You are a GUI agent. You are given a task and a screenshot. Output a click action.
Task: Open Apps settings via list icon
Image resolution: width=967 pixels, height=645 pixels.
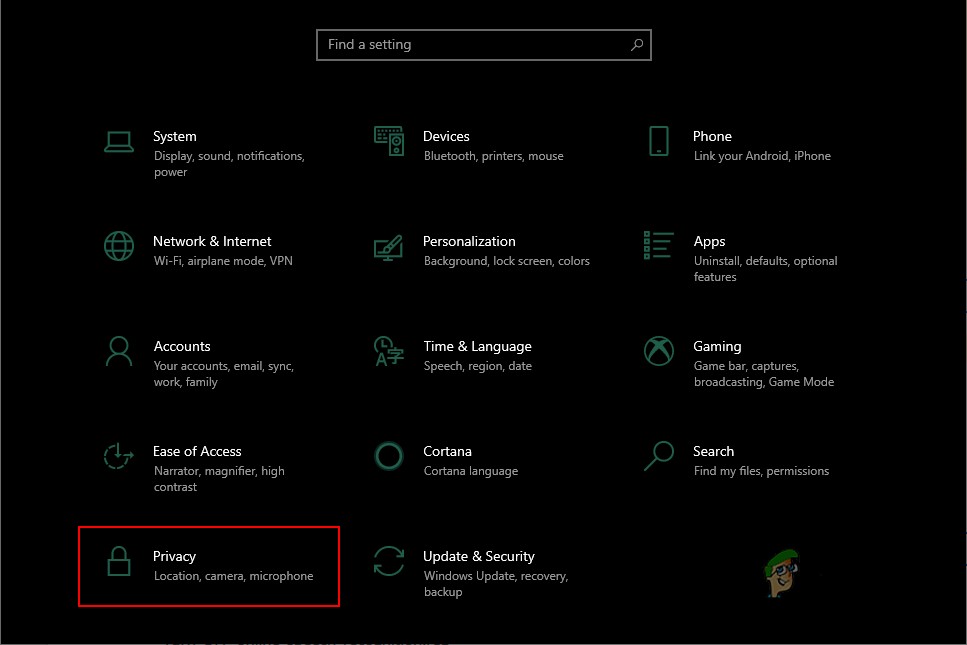pos(658,246)
